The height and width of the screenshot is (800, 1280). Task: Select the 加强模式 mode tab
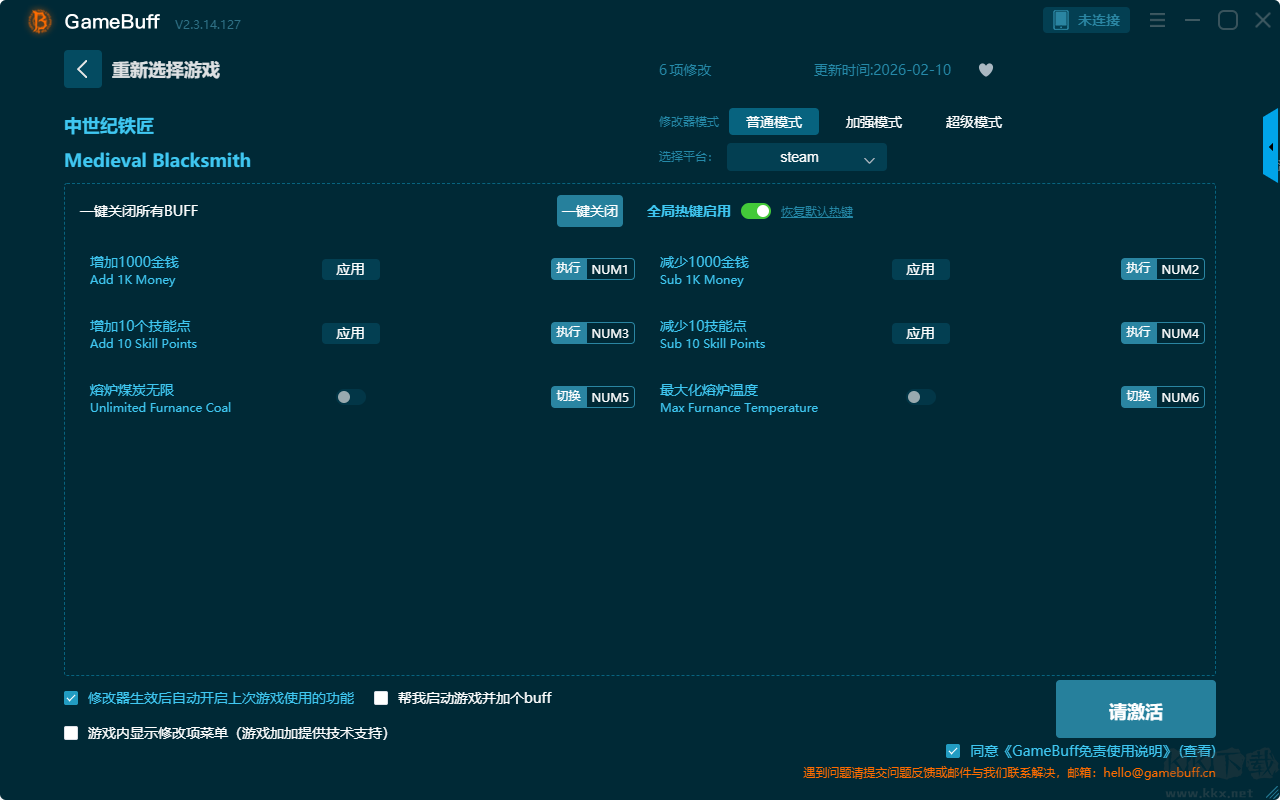873,122
